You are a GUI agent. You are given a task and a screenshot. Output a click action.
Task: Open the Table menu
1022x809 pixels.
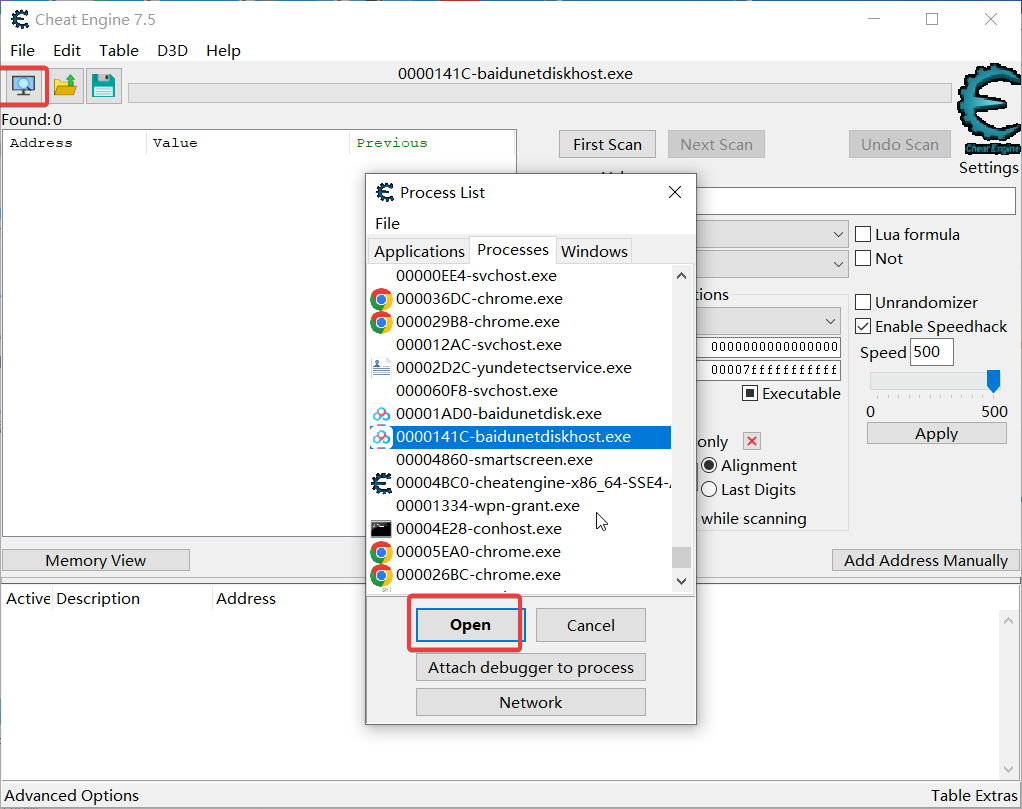click(119, 50)
